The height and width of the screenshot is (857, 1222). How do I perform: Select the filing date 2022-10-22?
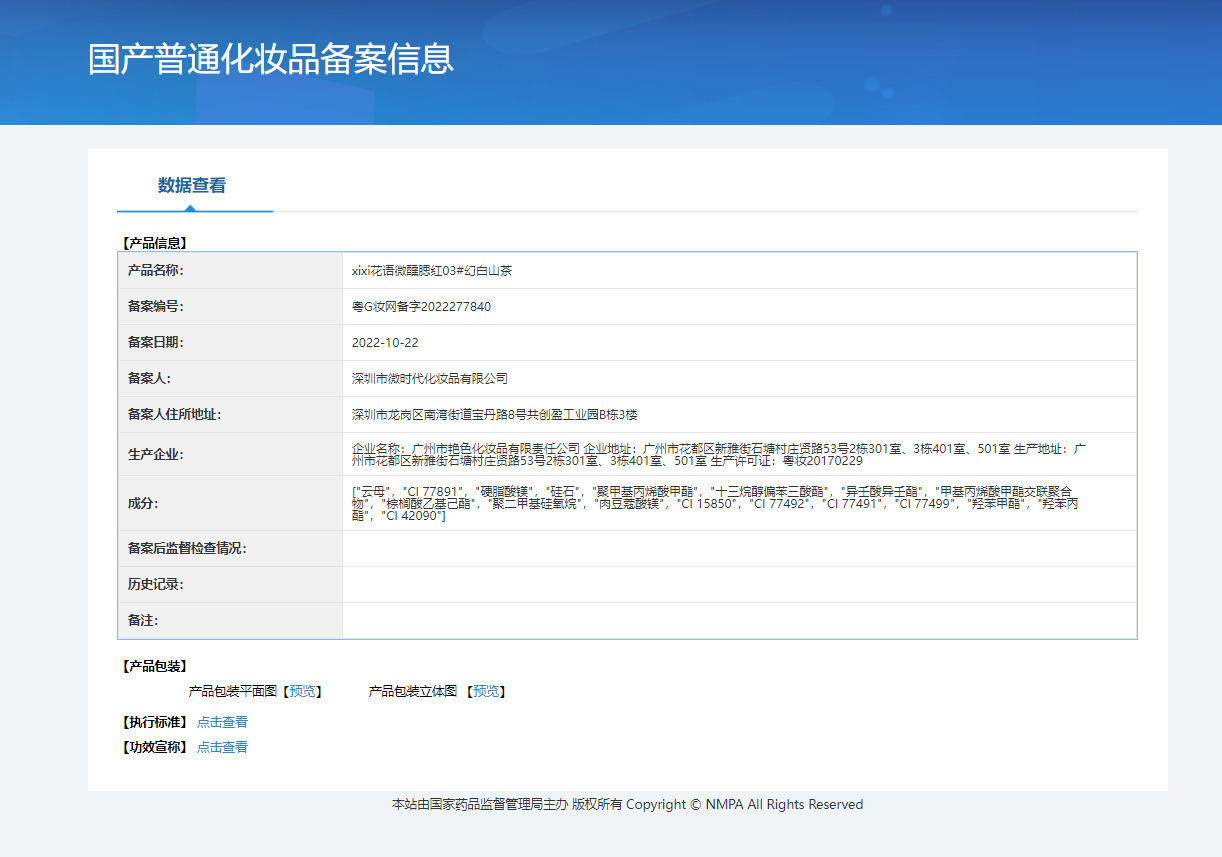click(x=385, y=343)
